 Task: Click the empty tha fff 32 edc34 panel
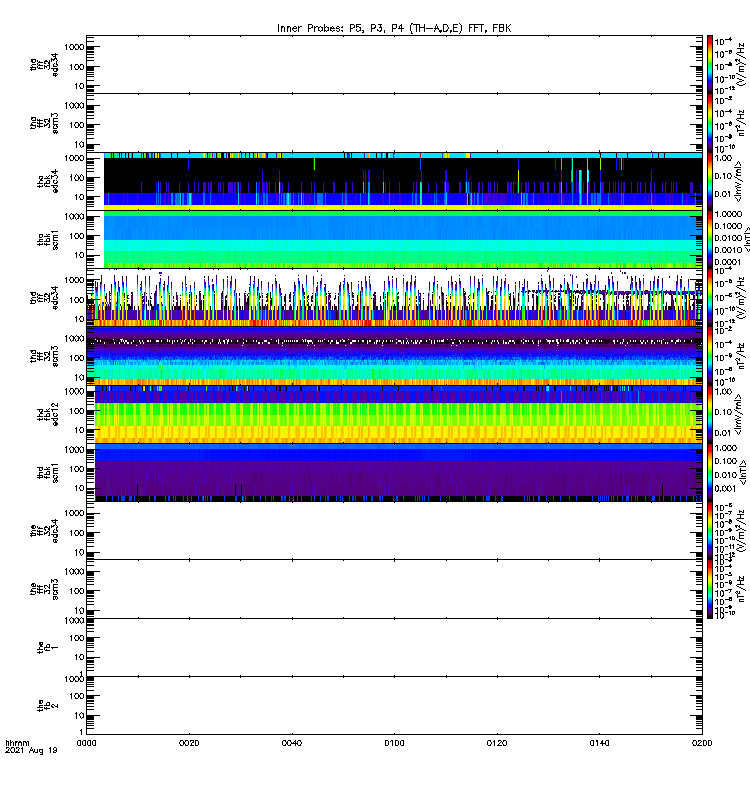(x=394, y=64)
